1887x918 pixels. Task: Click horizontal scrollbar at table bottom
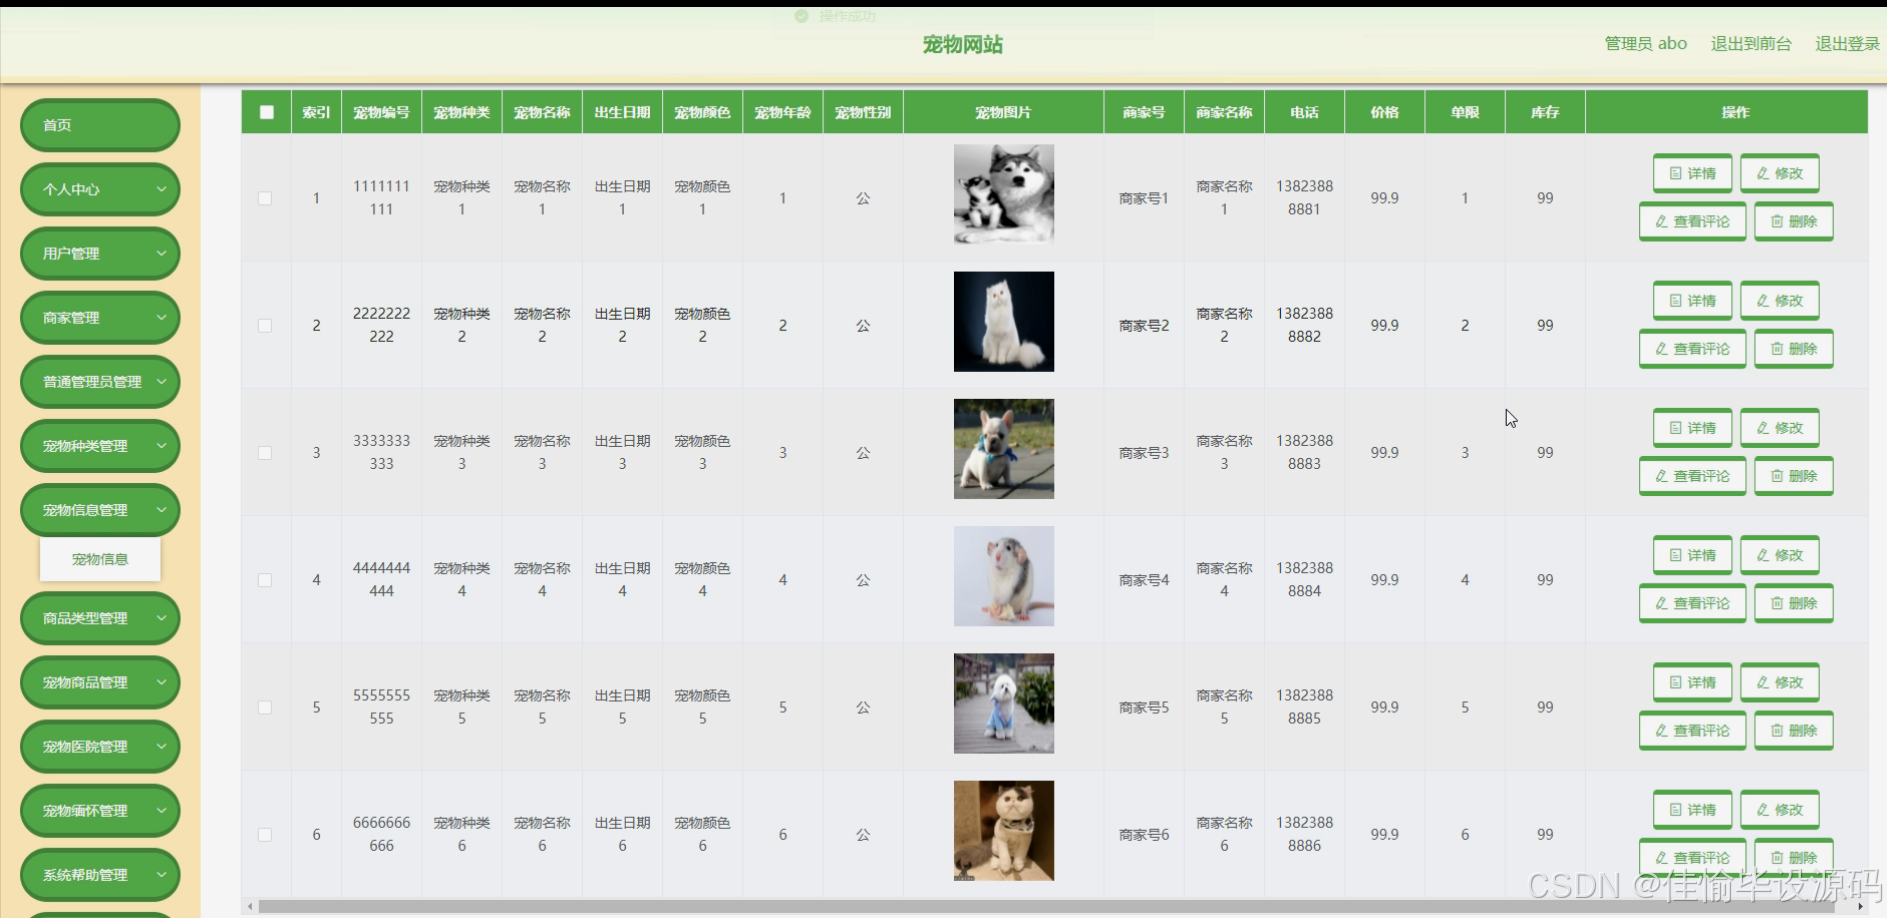tap(1046, 906)
